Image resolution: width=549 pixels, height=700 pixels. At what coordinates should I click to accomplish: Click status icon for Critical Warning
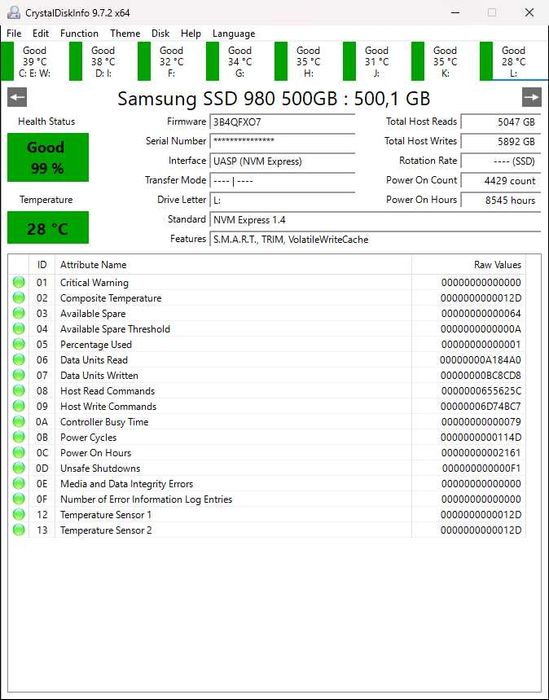19,282
